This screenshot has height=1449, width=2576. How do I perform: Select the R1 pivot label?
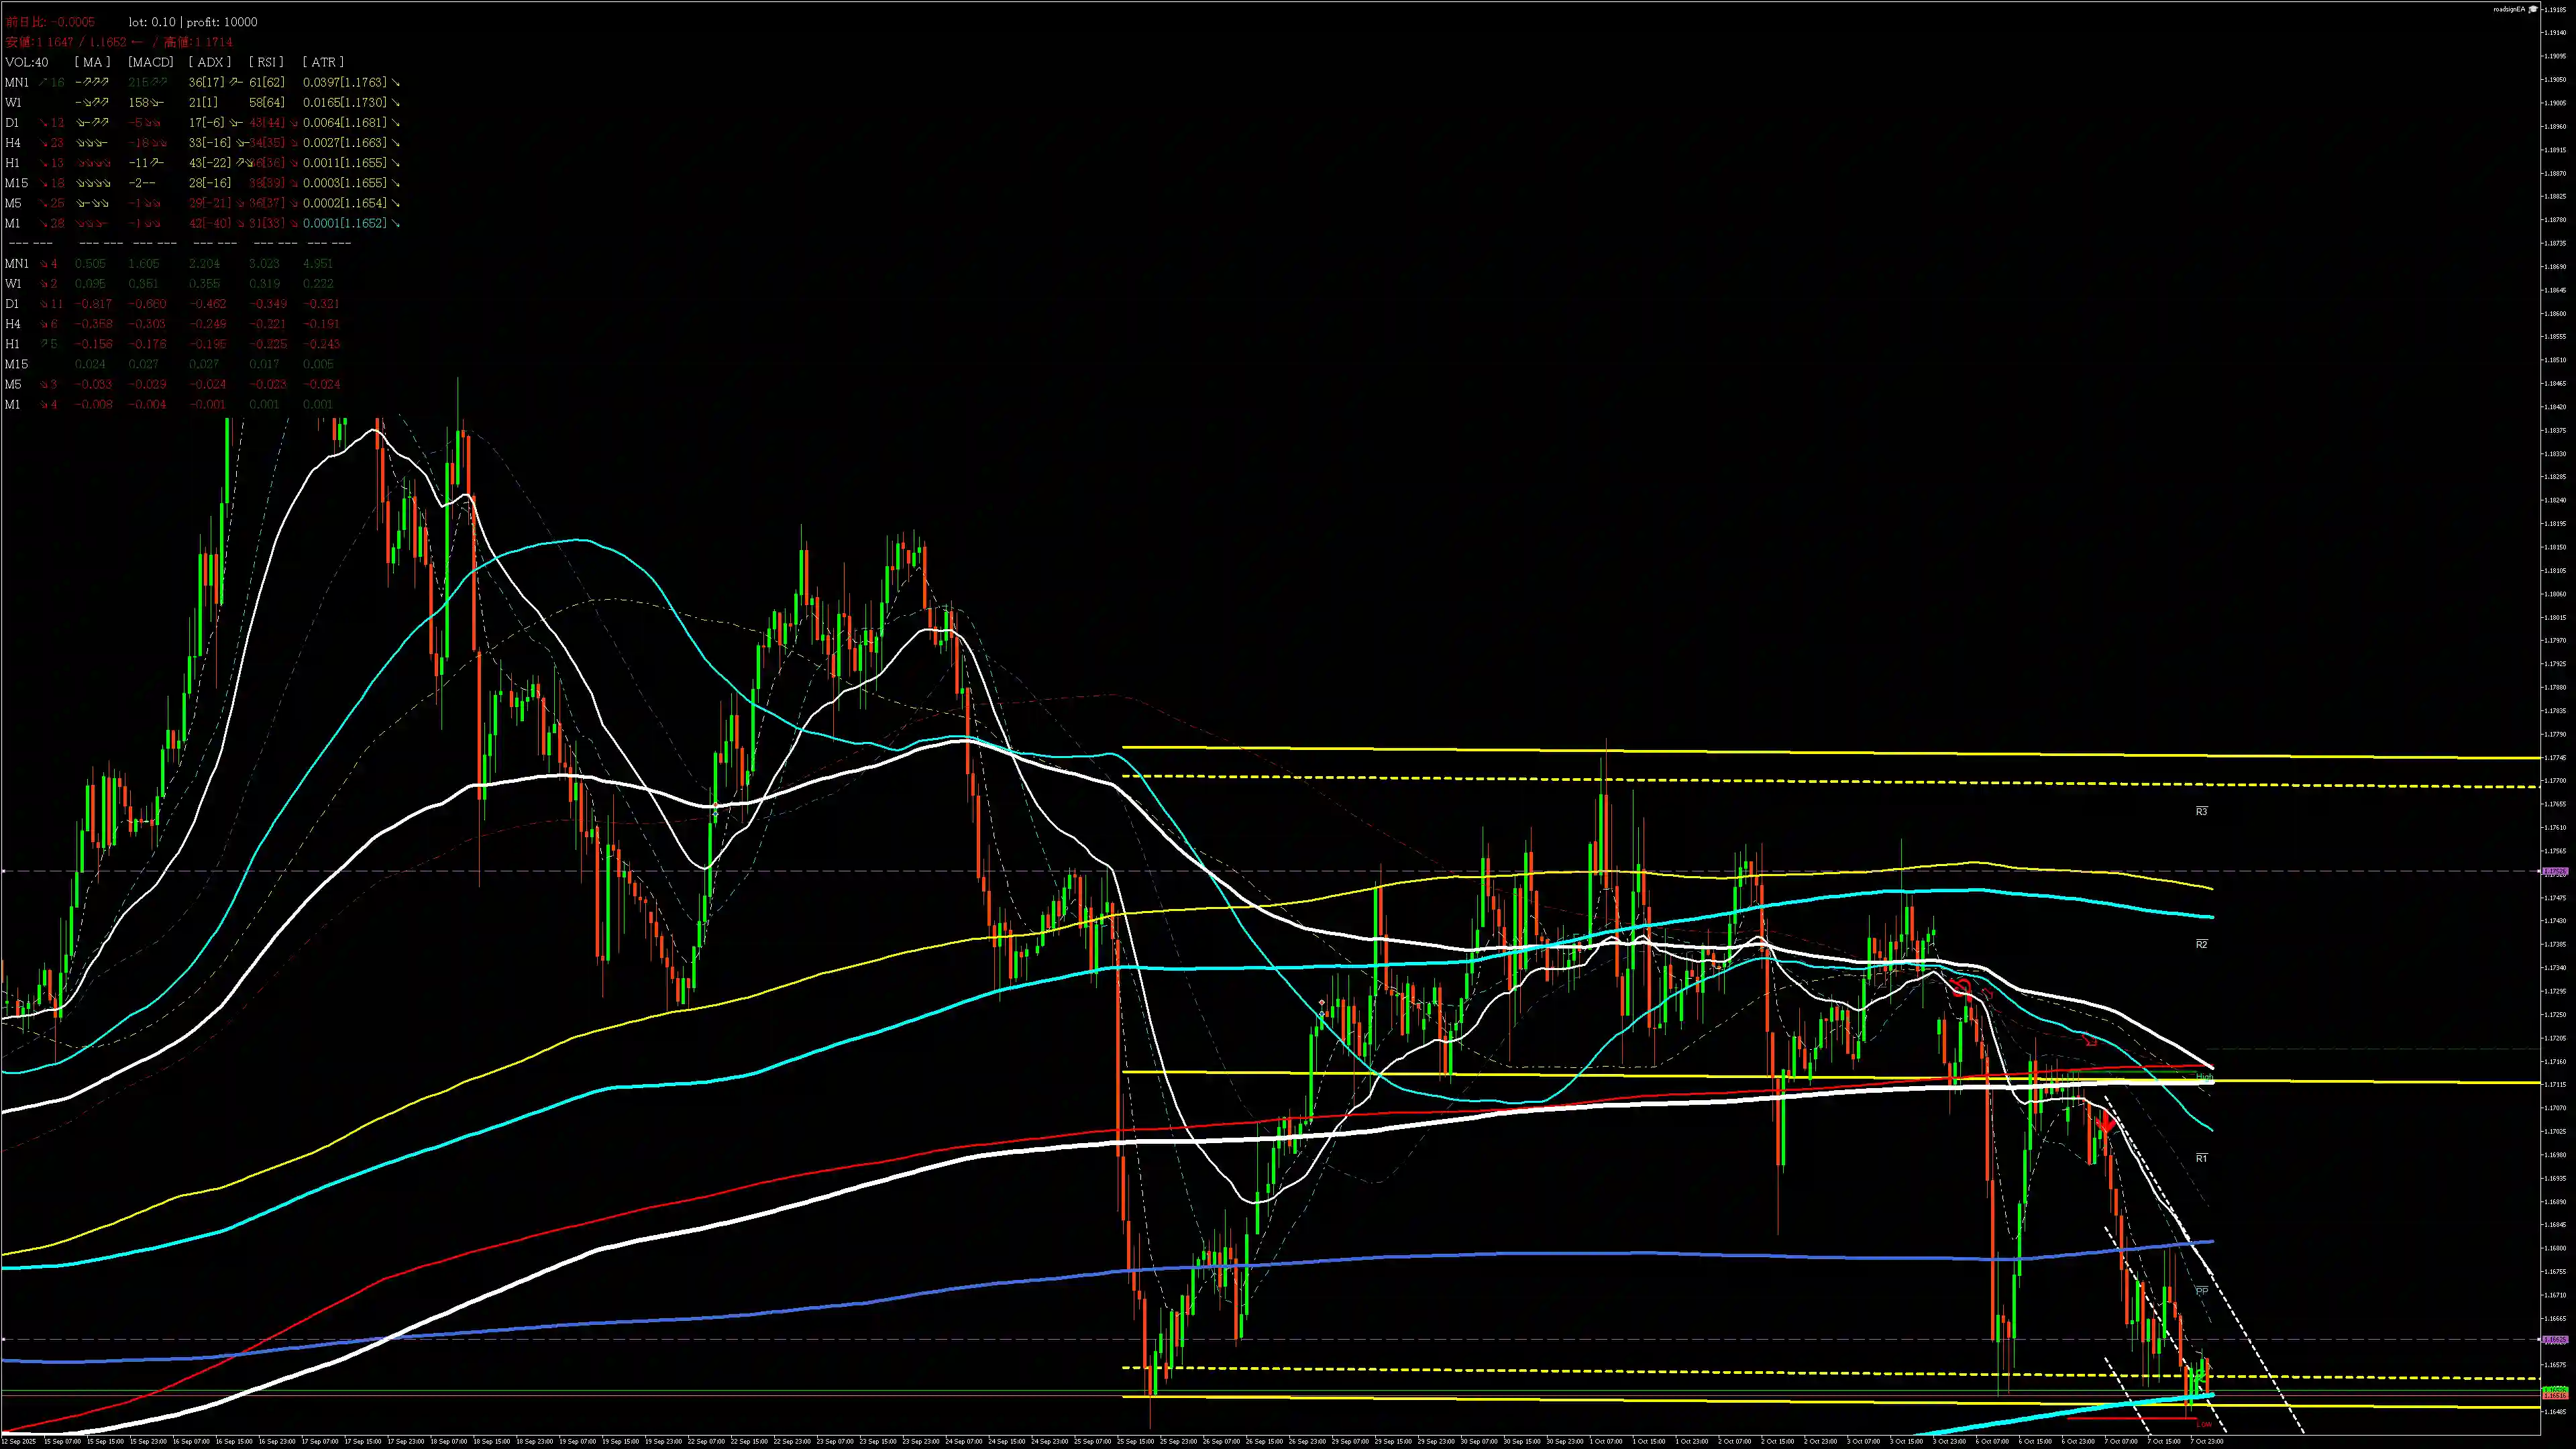click(2201, 1158)
